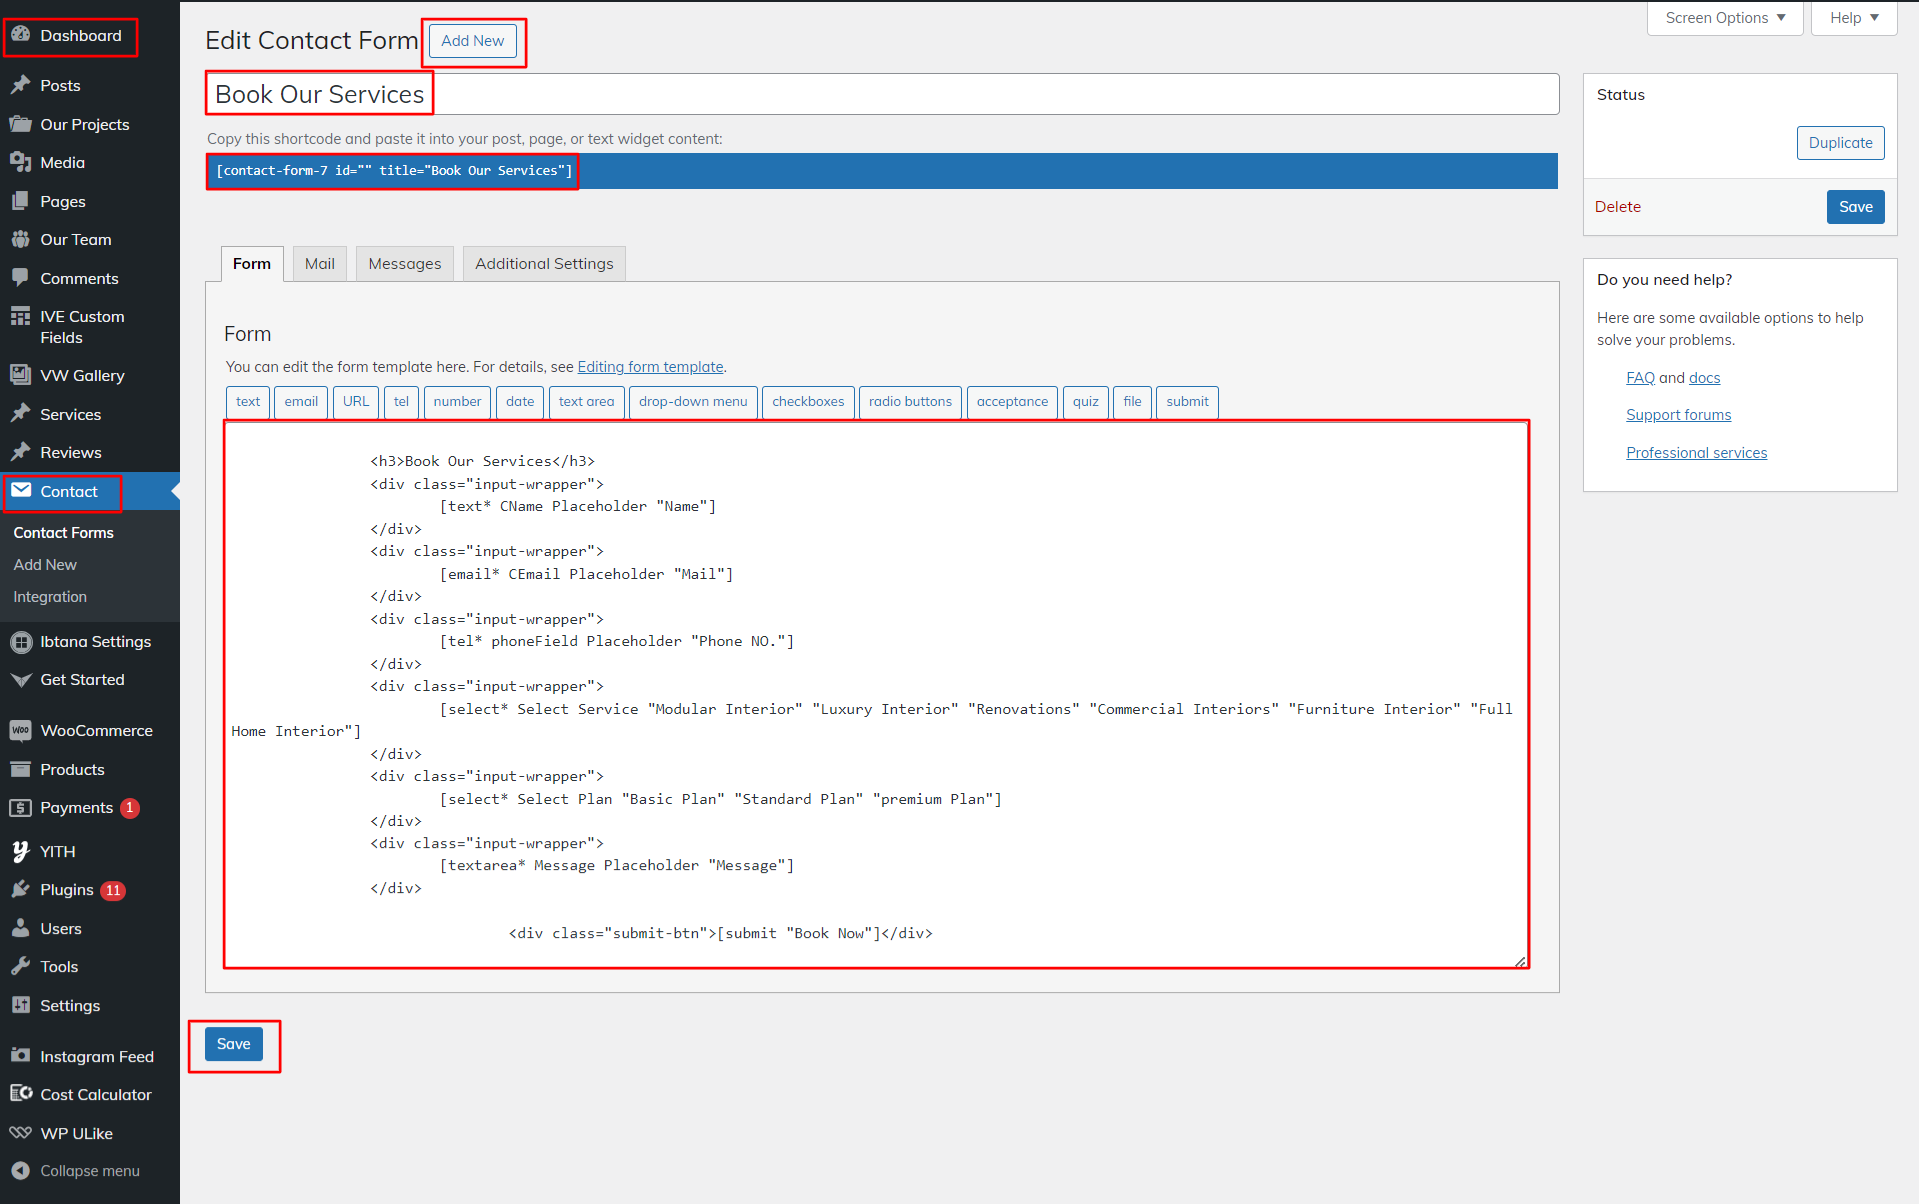Click the Comments speech bubble icon

(20, 278)
